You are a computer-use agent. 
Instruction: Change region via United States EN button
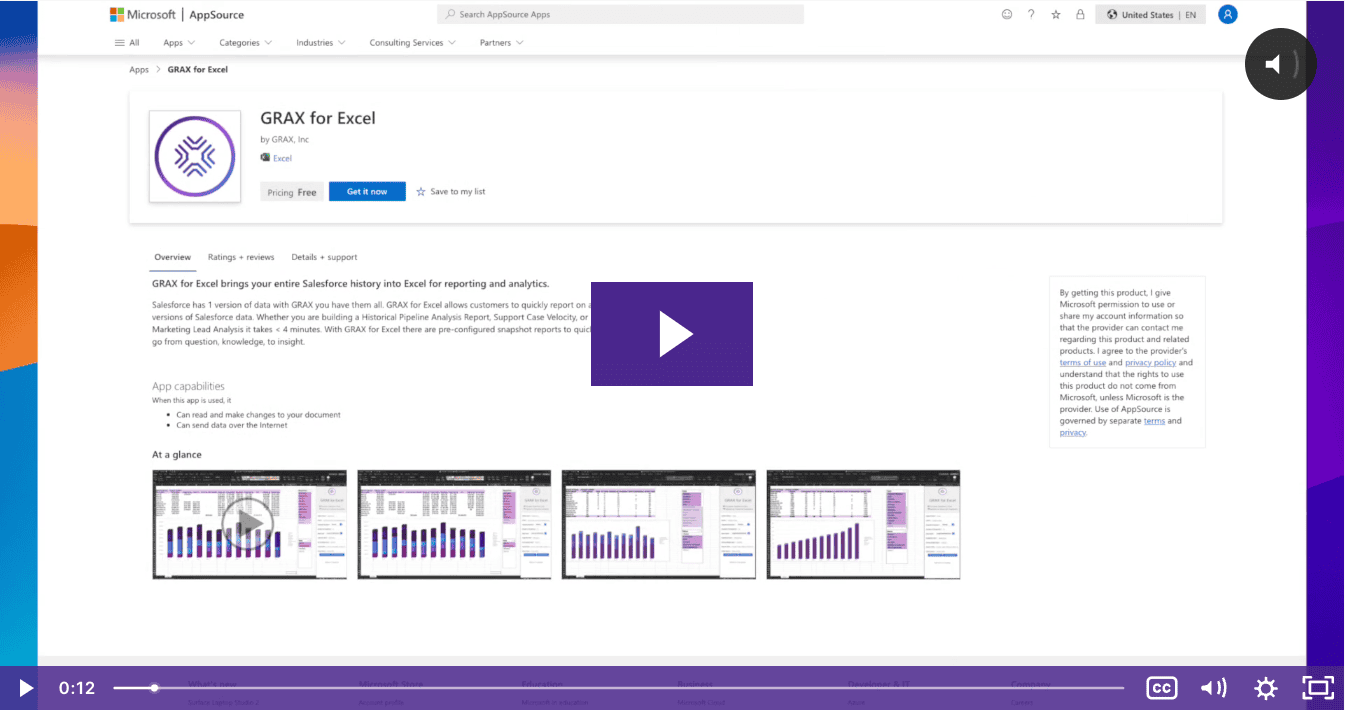[x=1151, y=15]
